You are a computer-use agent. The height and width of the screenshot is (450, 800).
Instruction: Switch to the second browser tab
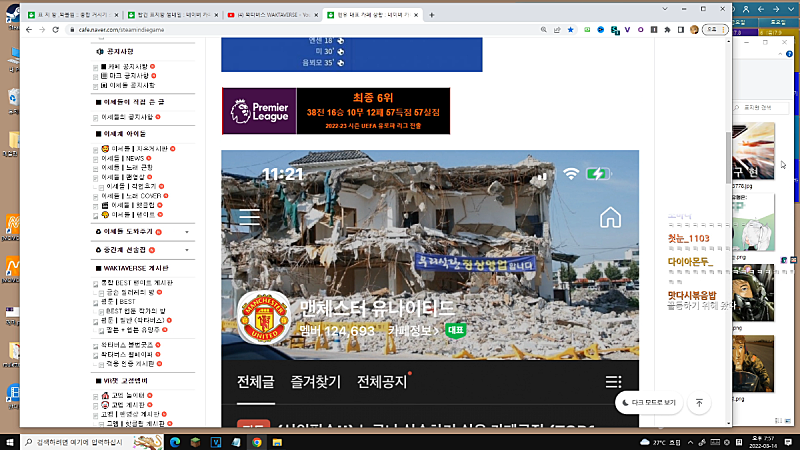point(172,15)
